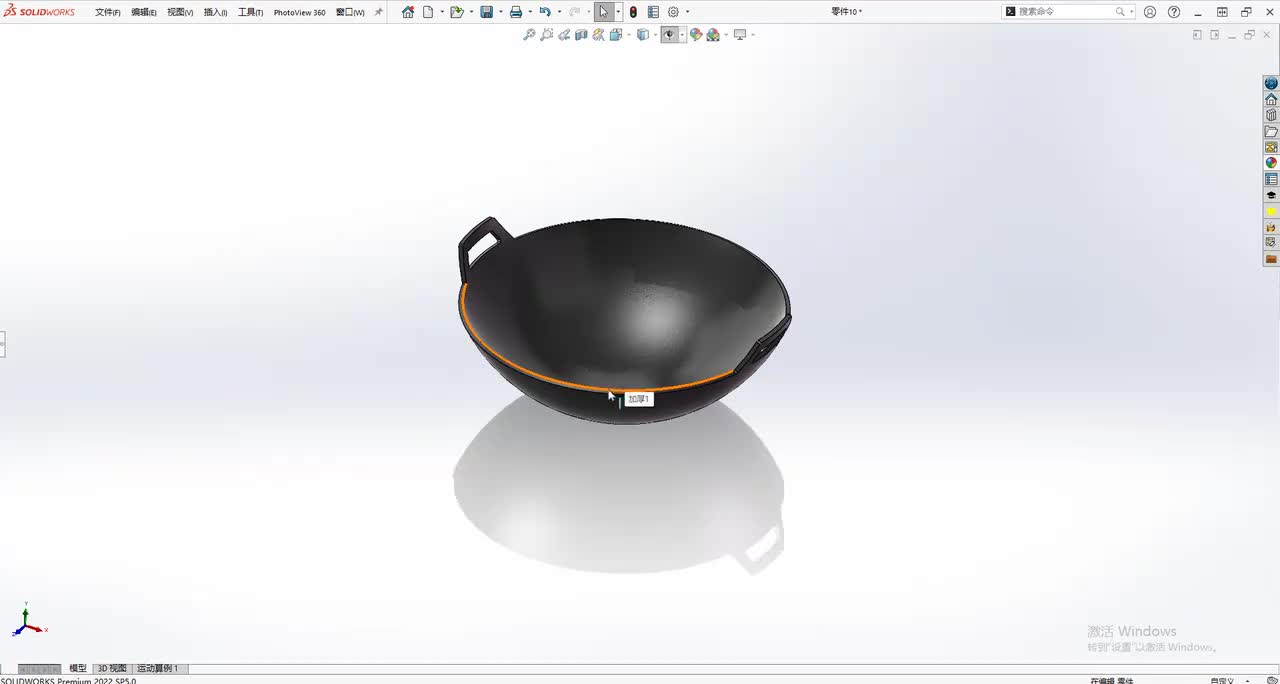Collapse left panel of document window

coord(1197,35)
